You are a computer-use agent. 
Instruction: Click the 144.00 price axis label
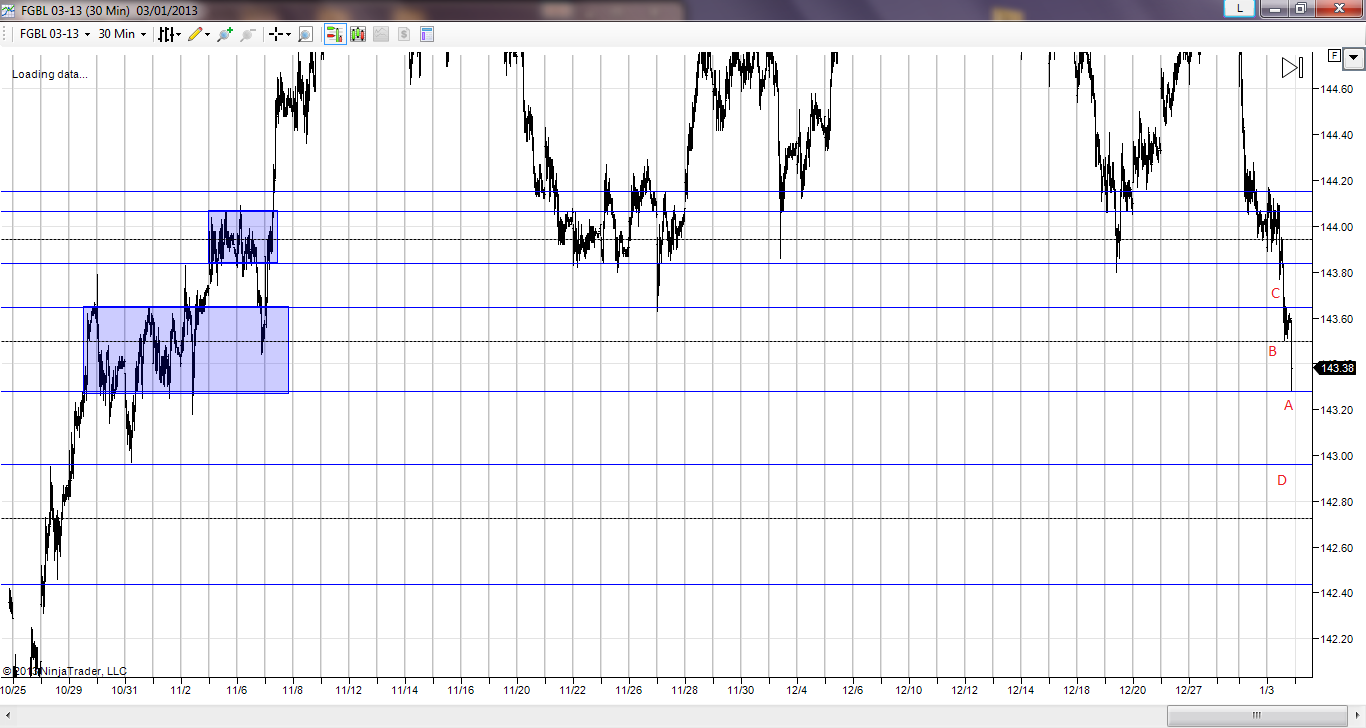click(1337, 228)
